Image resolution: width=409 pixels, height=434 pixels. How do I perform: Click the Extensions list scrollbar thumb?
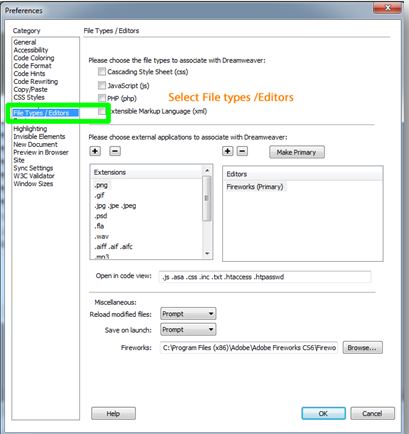[207, 198]
